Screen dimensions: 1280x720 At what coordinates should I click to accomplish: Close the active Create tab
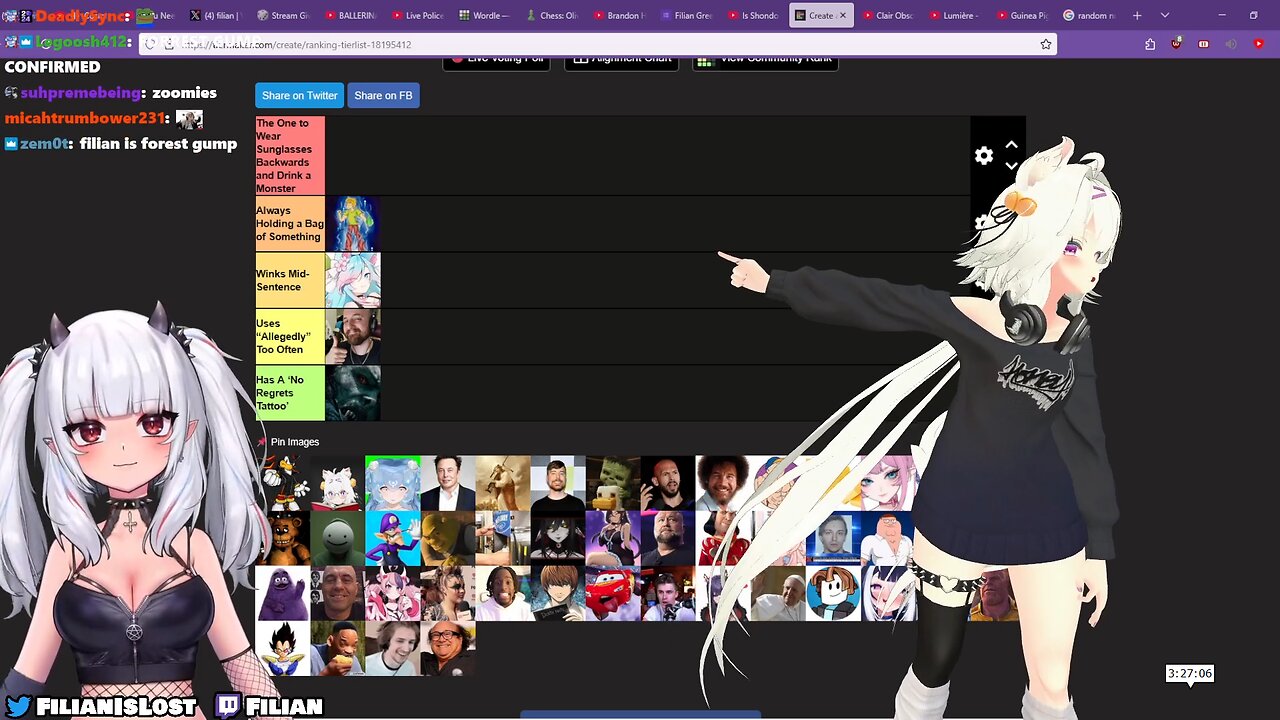[x=842, y=15]
